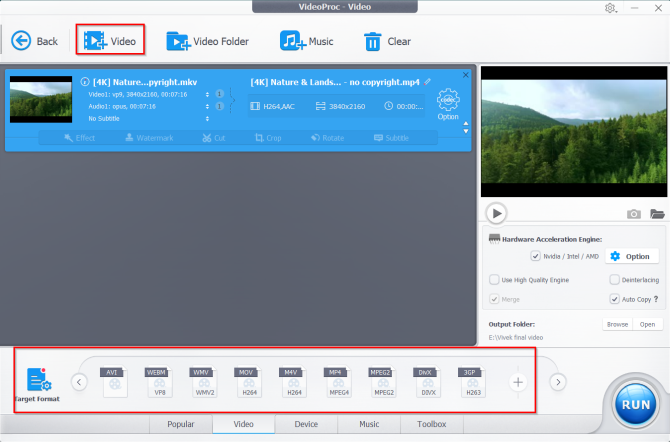Open Target Format settings
670x442 pixels.
click(x=38, y=385)
